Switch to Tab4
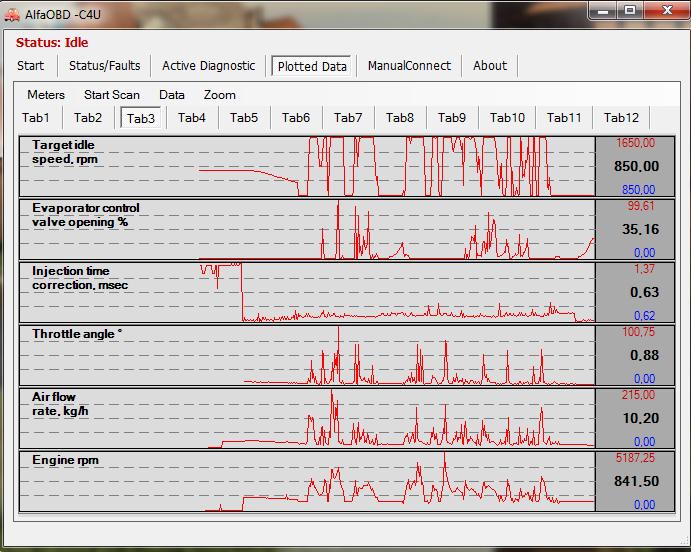The width and height of the screenshot is (691, 552). 192,118
